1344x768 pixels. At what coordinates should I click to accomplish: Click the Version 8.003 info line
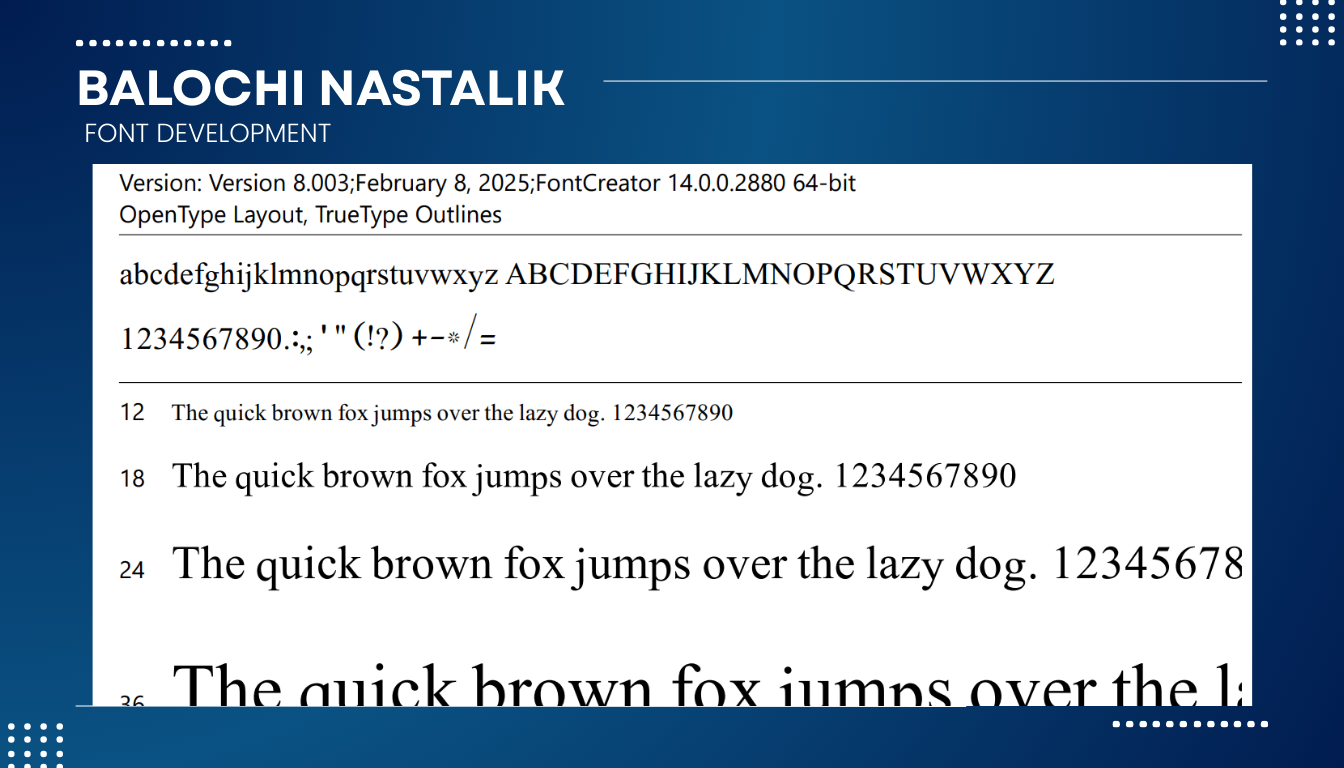[x=487, y=184]
